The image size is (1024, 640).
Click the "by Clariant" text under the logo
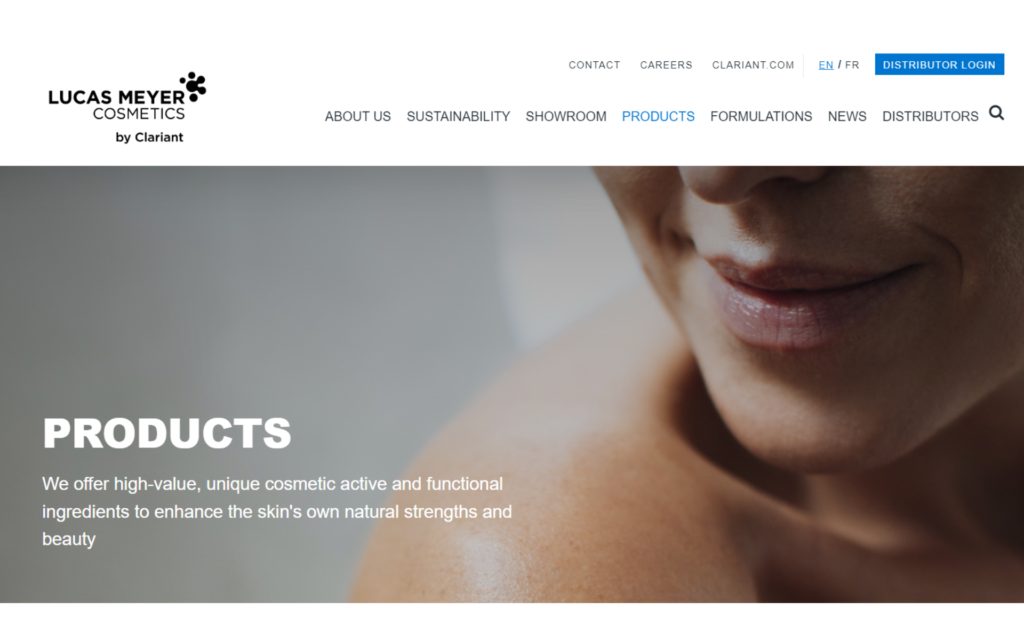(149, 137)
